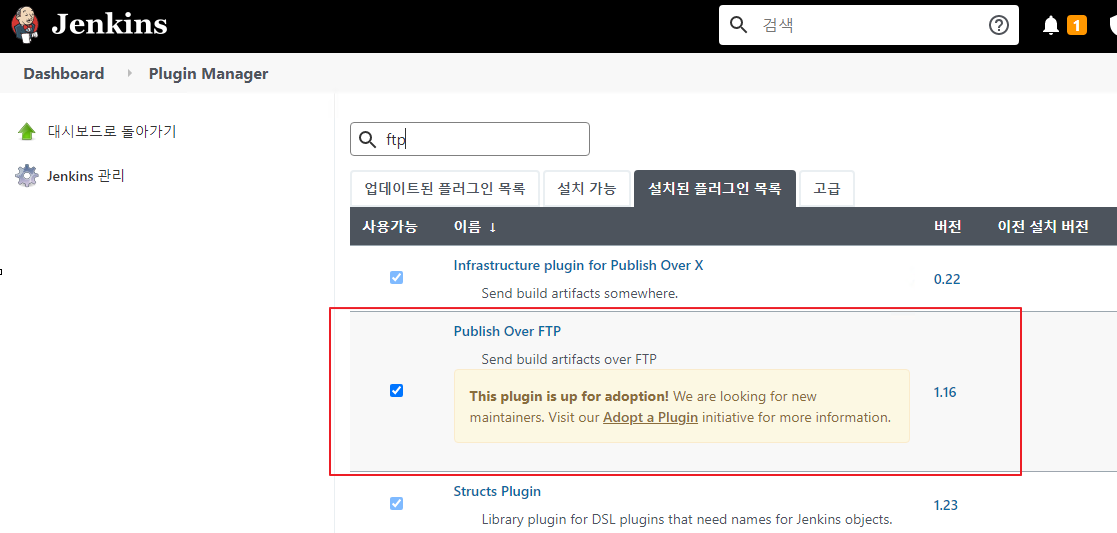Click 대시보드로 돌아가기 link
Viewport: 1117px width, 533px height.
112,131
